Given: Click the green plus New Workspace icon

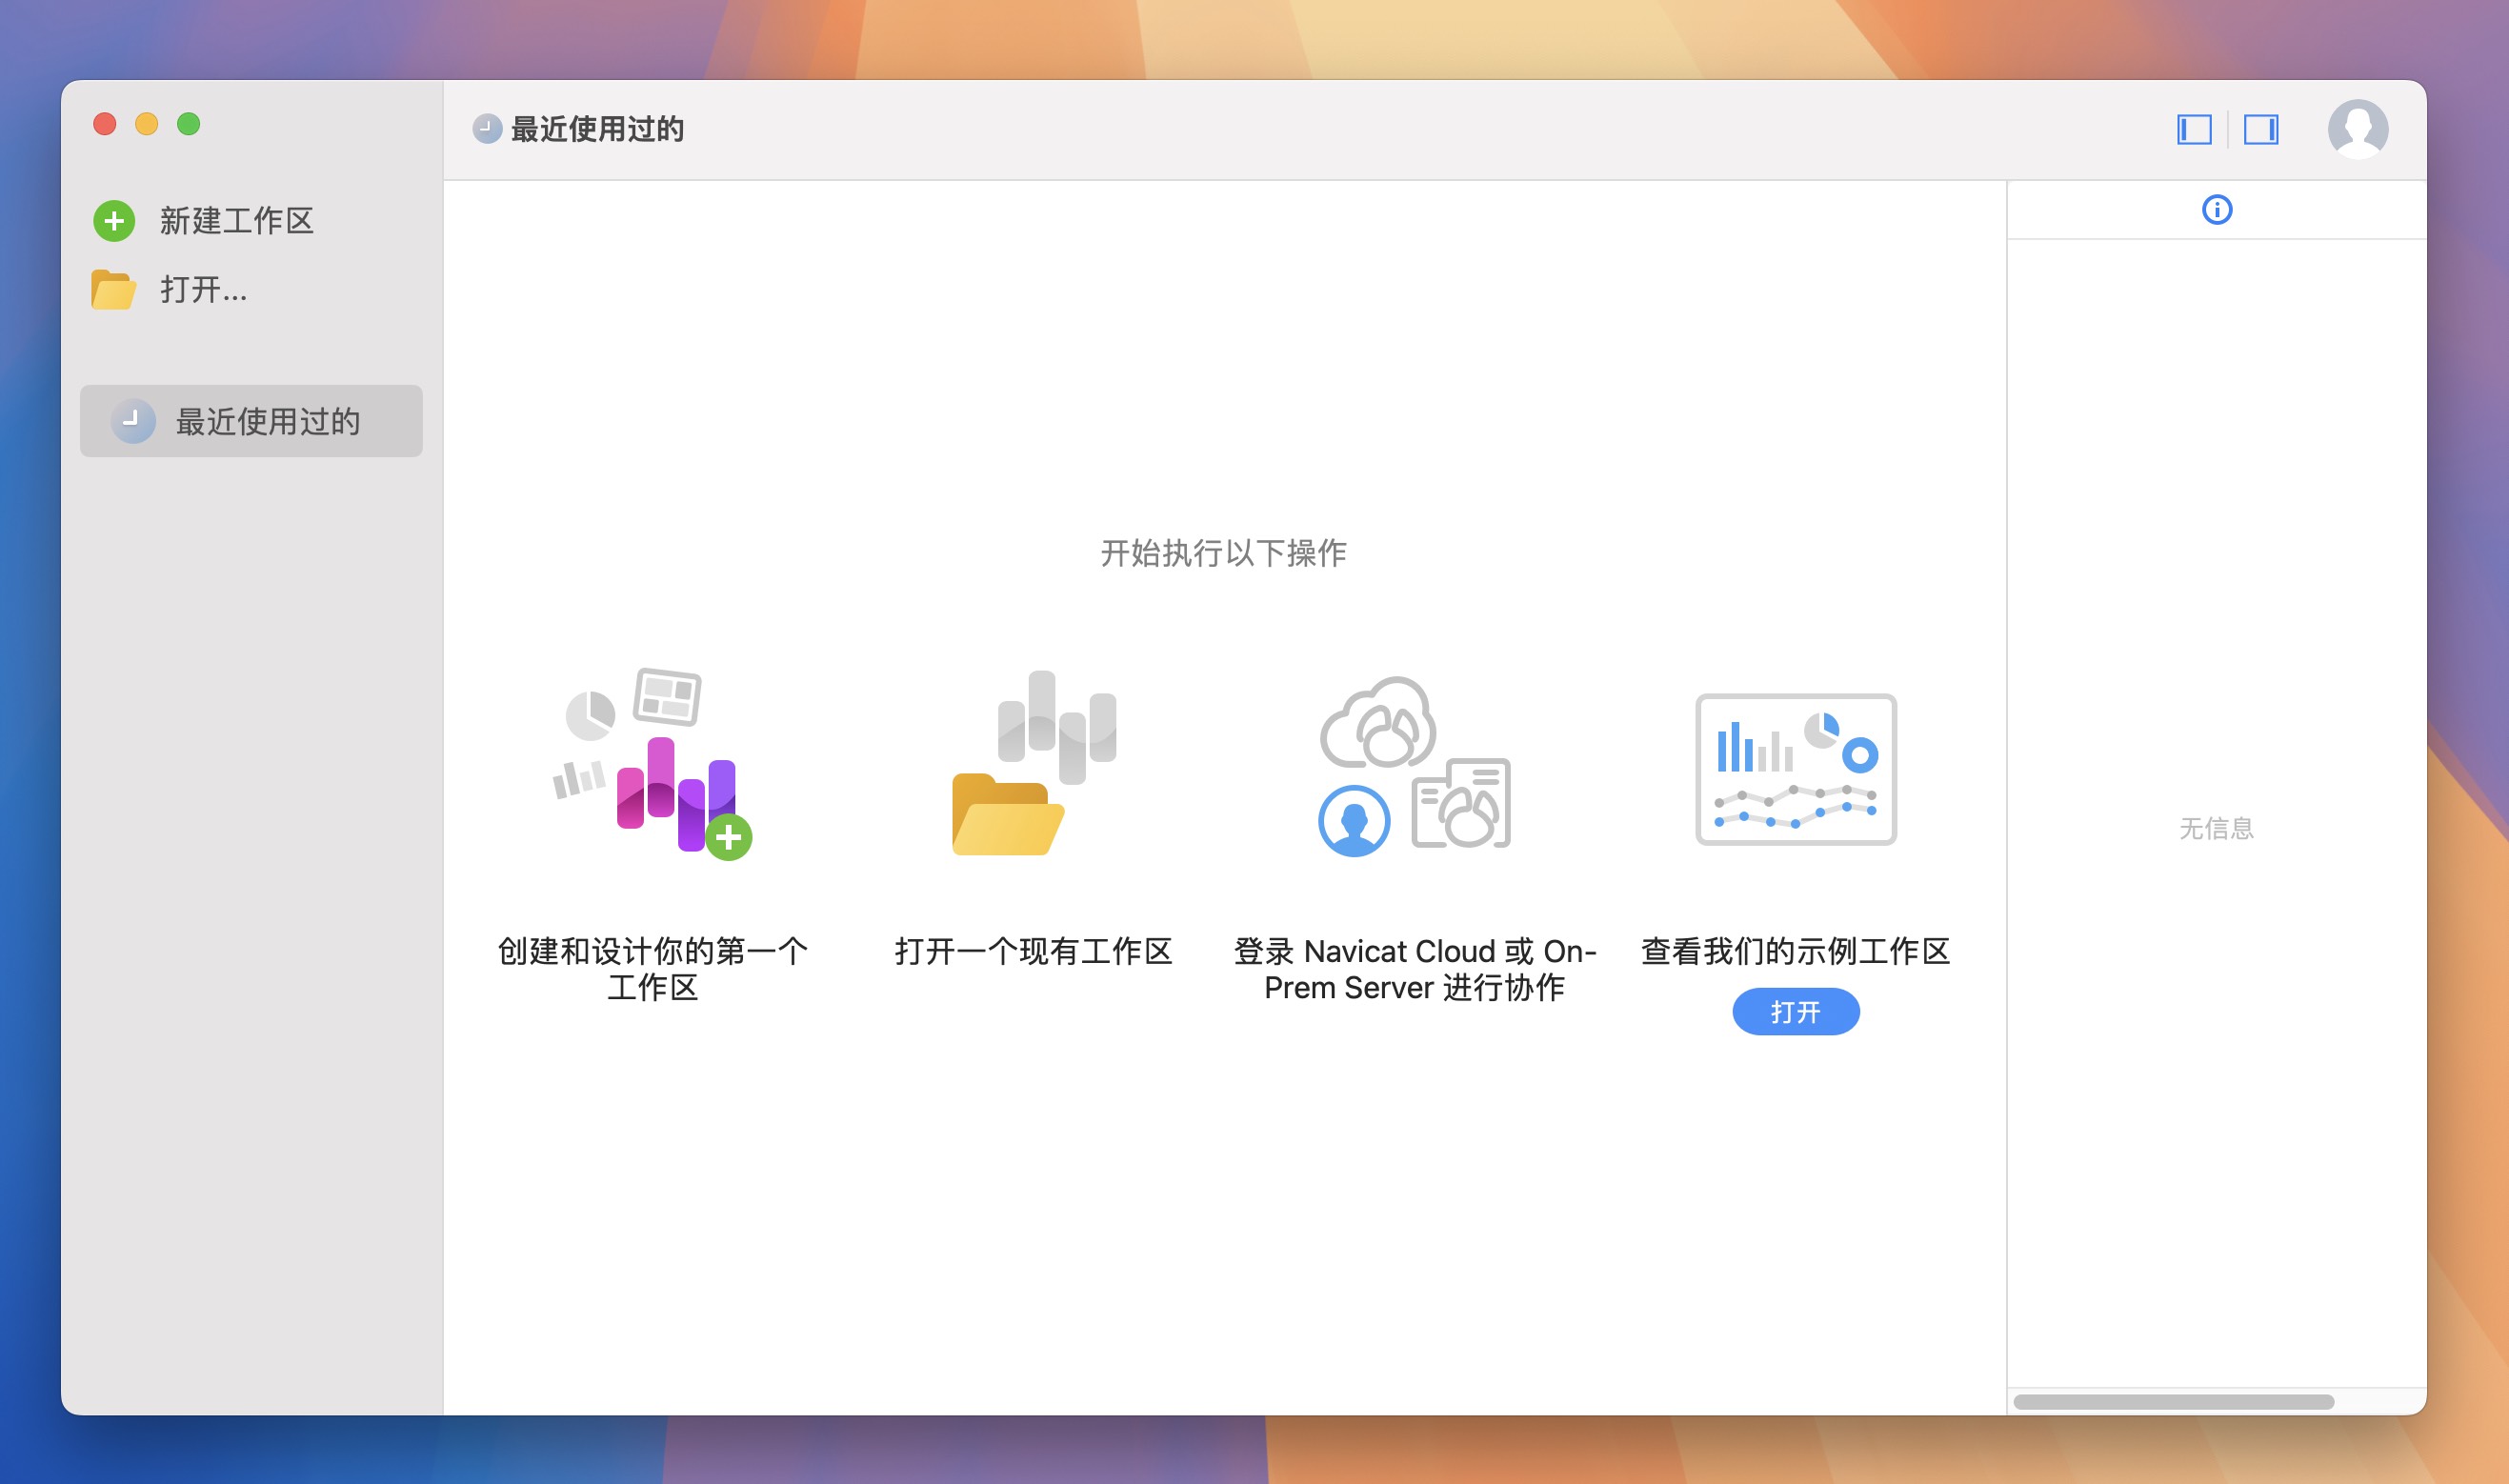Looking at the screenshot, I should [x=114, y=221].
